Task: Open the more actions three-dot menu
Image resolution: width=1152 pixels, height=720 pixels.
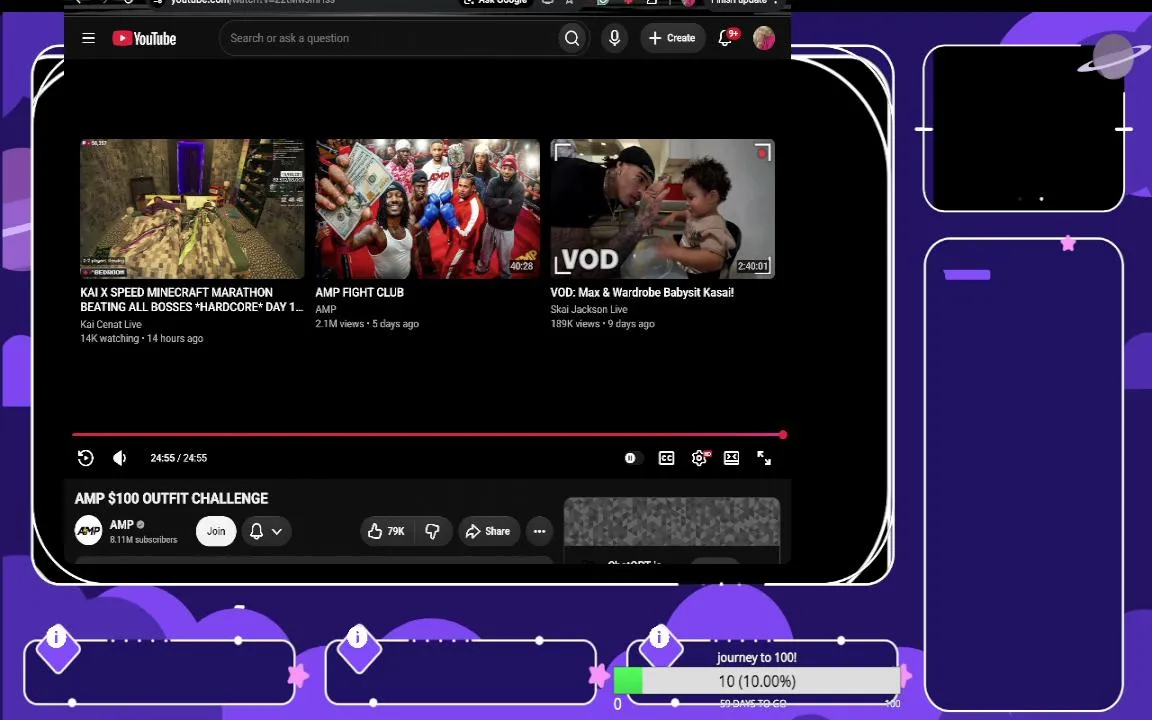Action: point(539,531)
